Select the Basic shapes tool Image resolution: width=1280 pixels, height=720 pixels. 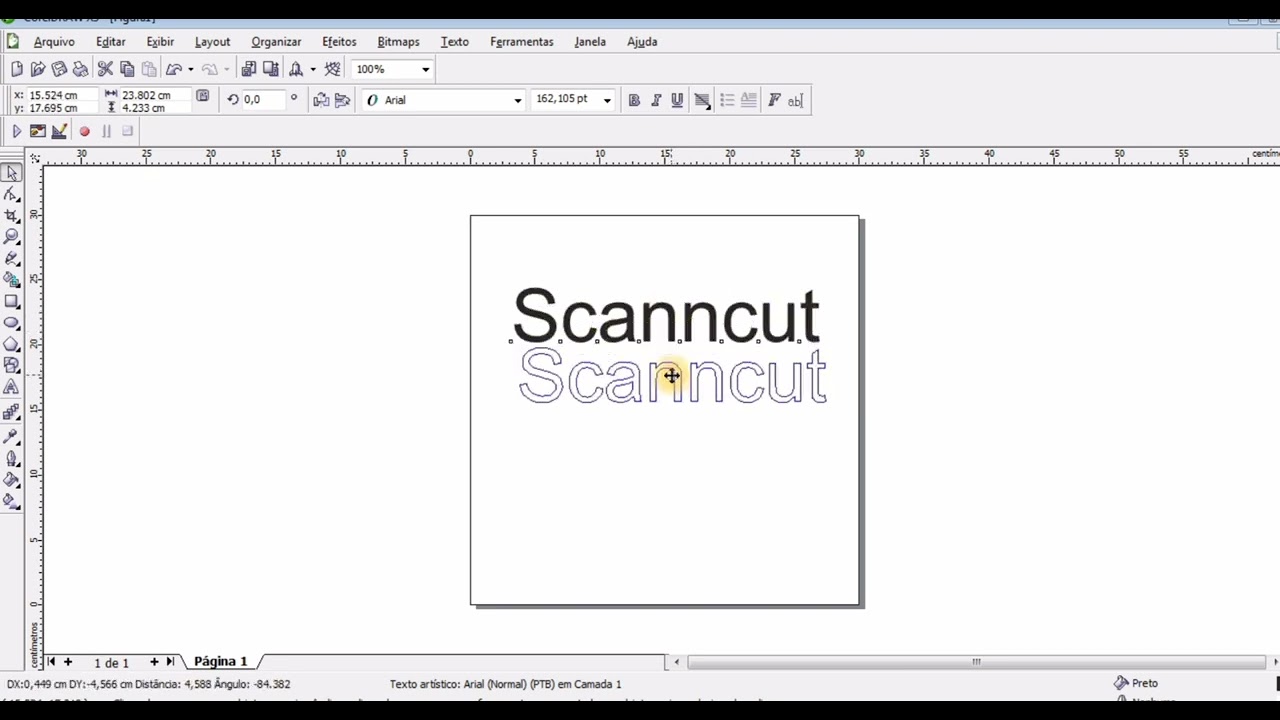pyautogui.click(x=12, y=366)
